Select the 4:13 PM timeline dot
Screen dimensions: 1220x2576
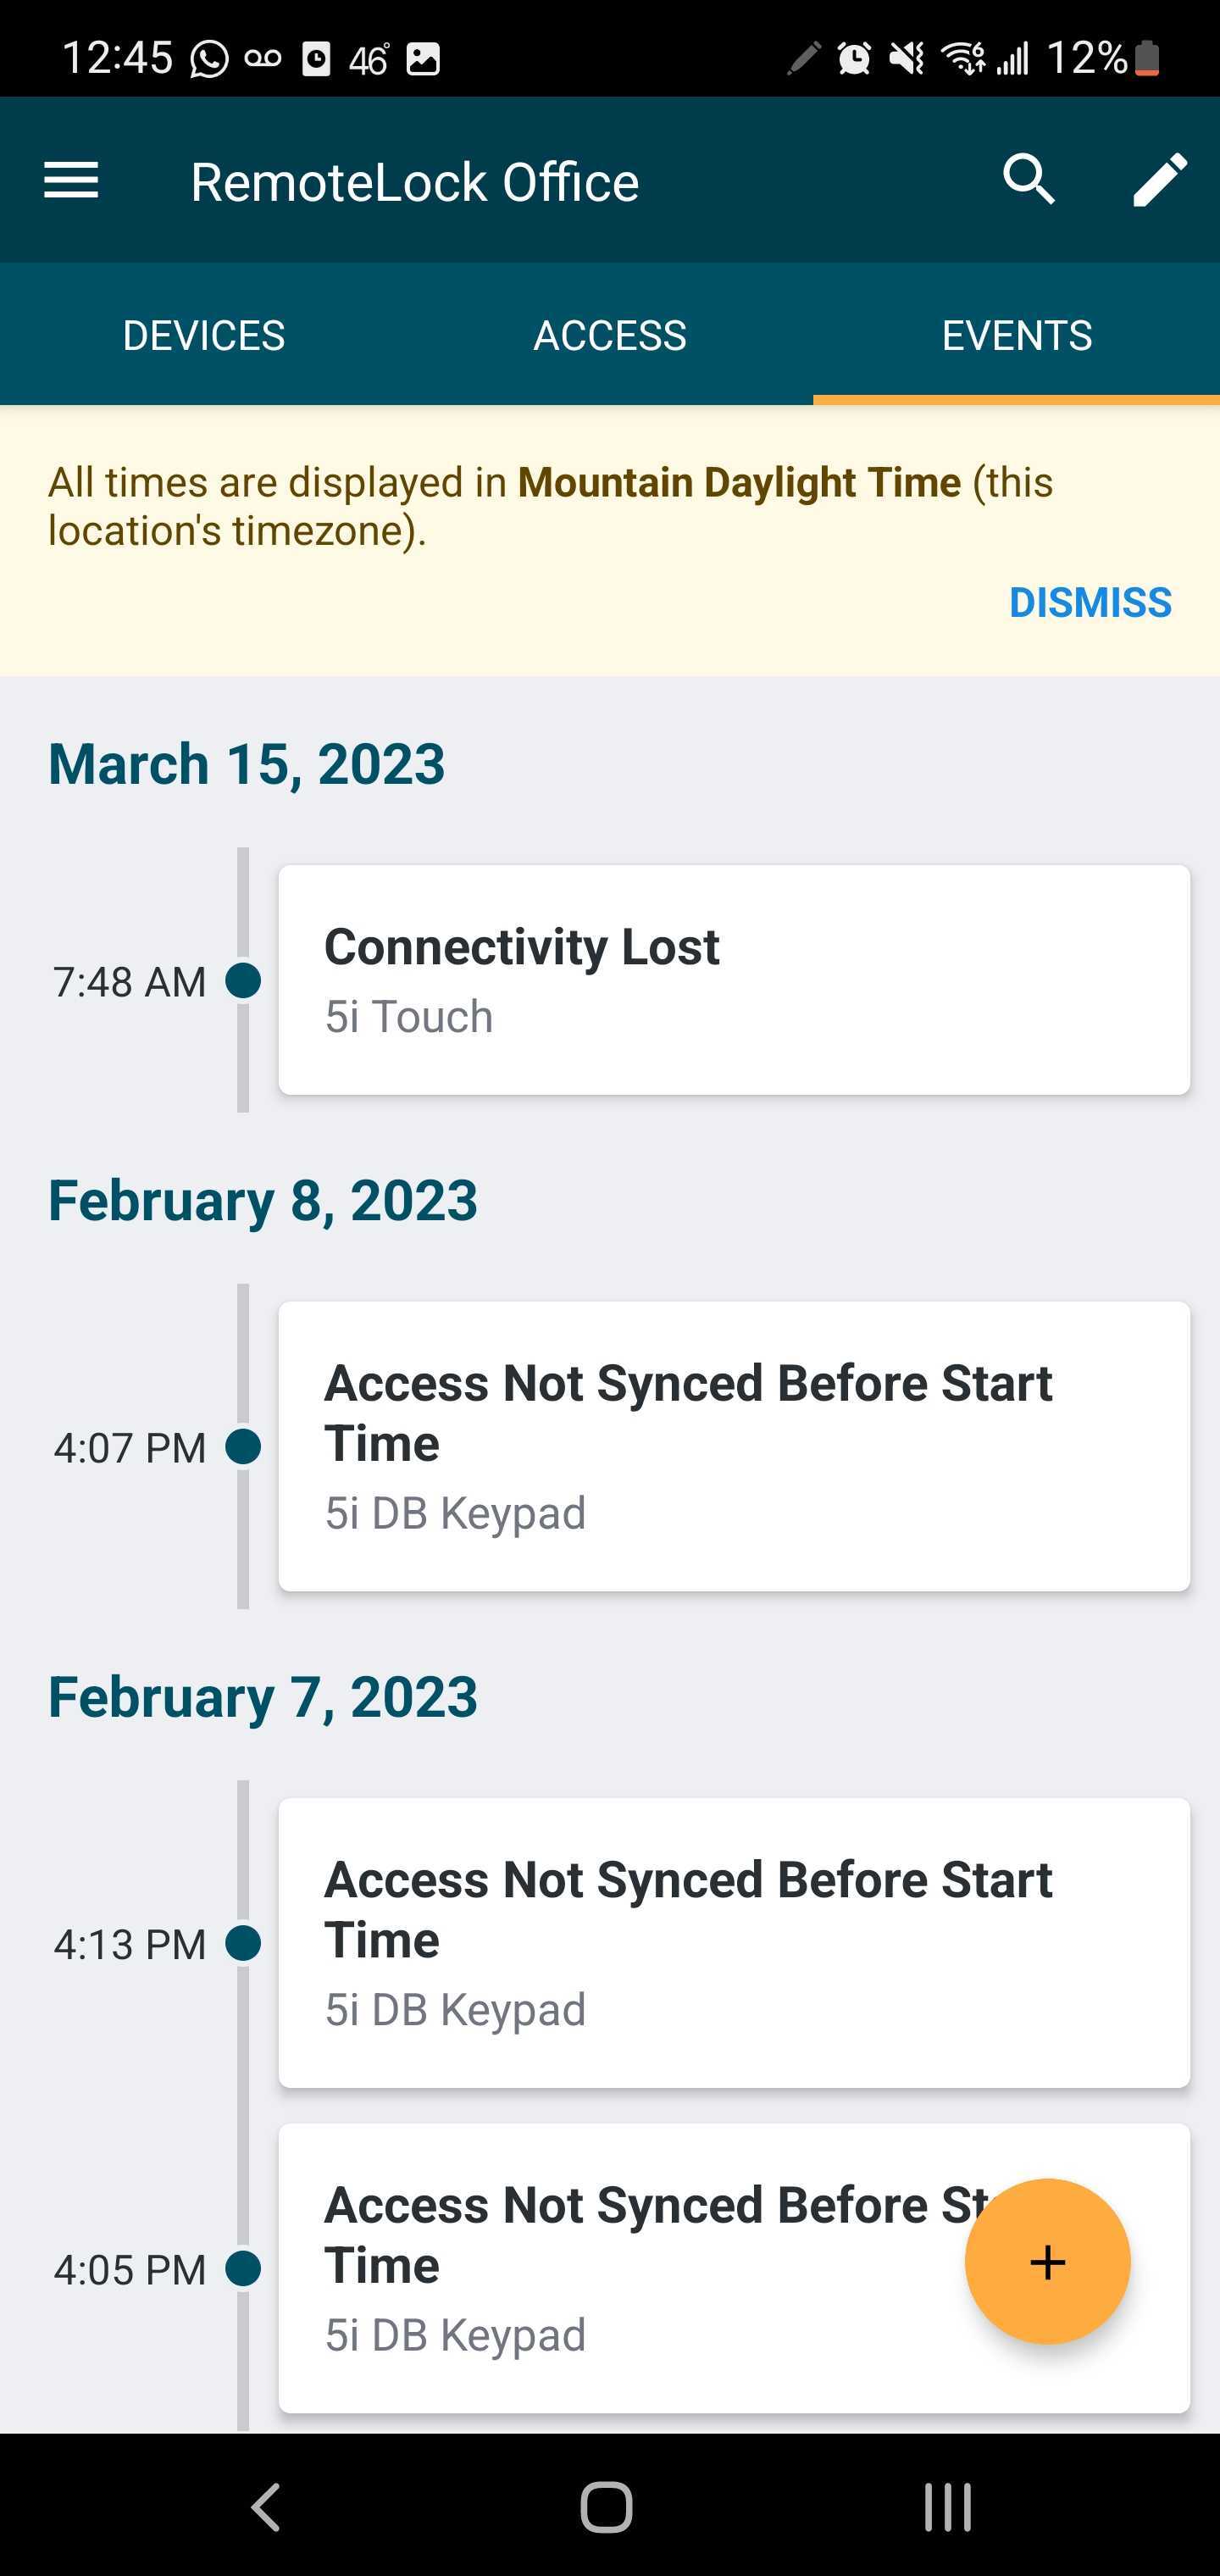point(243,1943)
